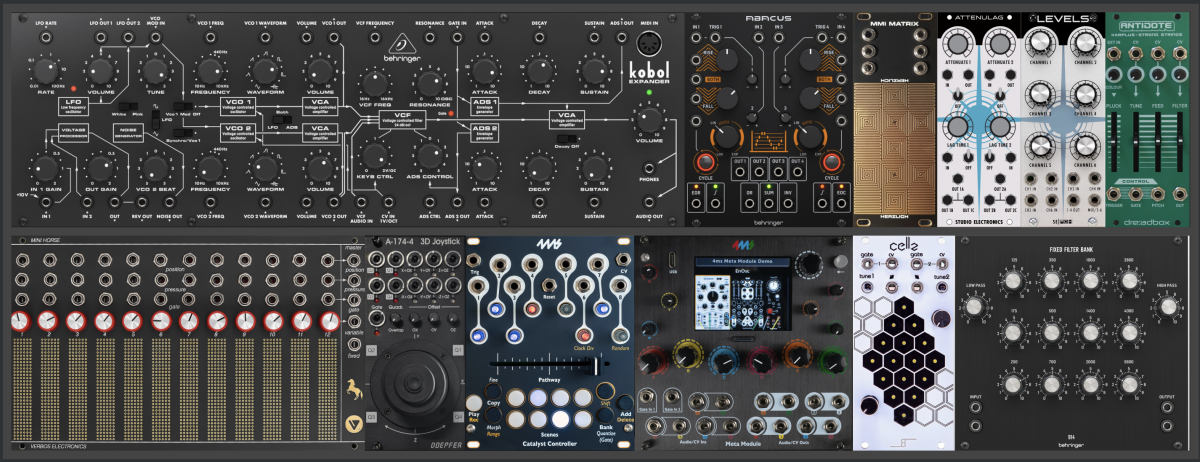The height and width of the screenshot is (462, 1200).
Task: Click the LAG TIME 1 knob
Action: [x=957, y=127]
